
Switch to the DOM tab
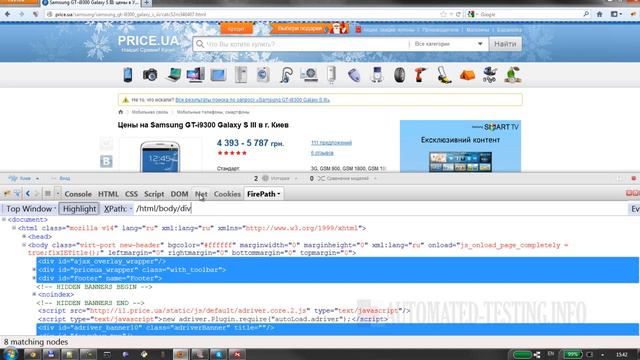coord(179,194)
